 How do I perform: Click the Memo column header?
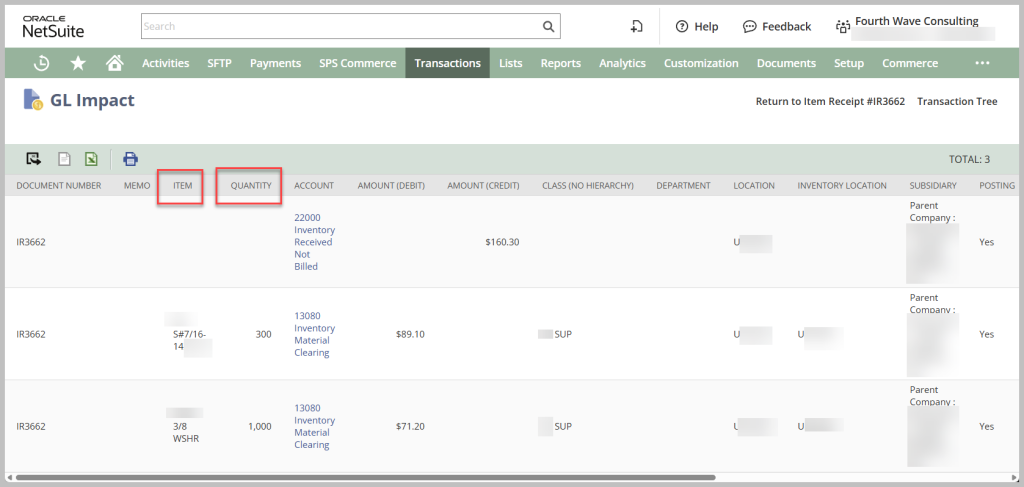tap(137, 185)
